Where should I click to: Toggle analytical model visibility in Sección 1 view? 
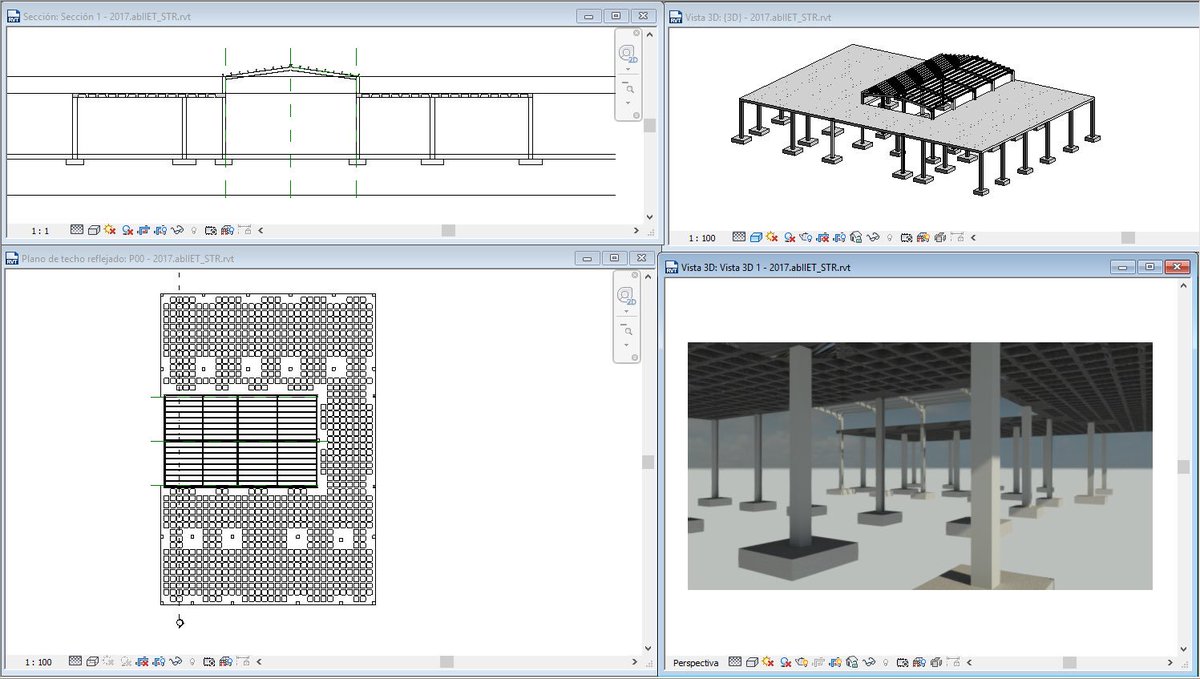(227, 230)
